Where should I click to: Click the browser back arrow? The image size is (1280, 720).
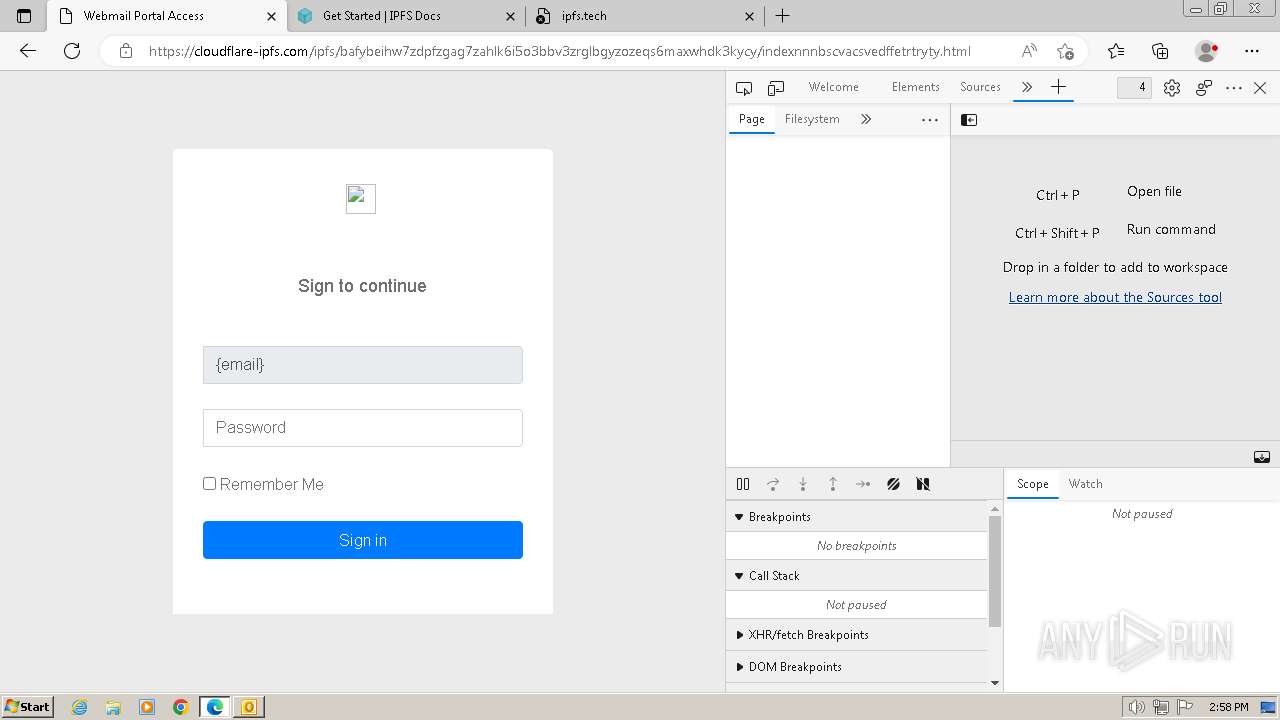[28, 51]
